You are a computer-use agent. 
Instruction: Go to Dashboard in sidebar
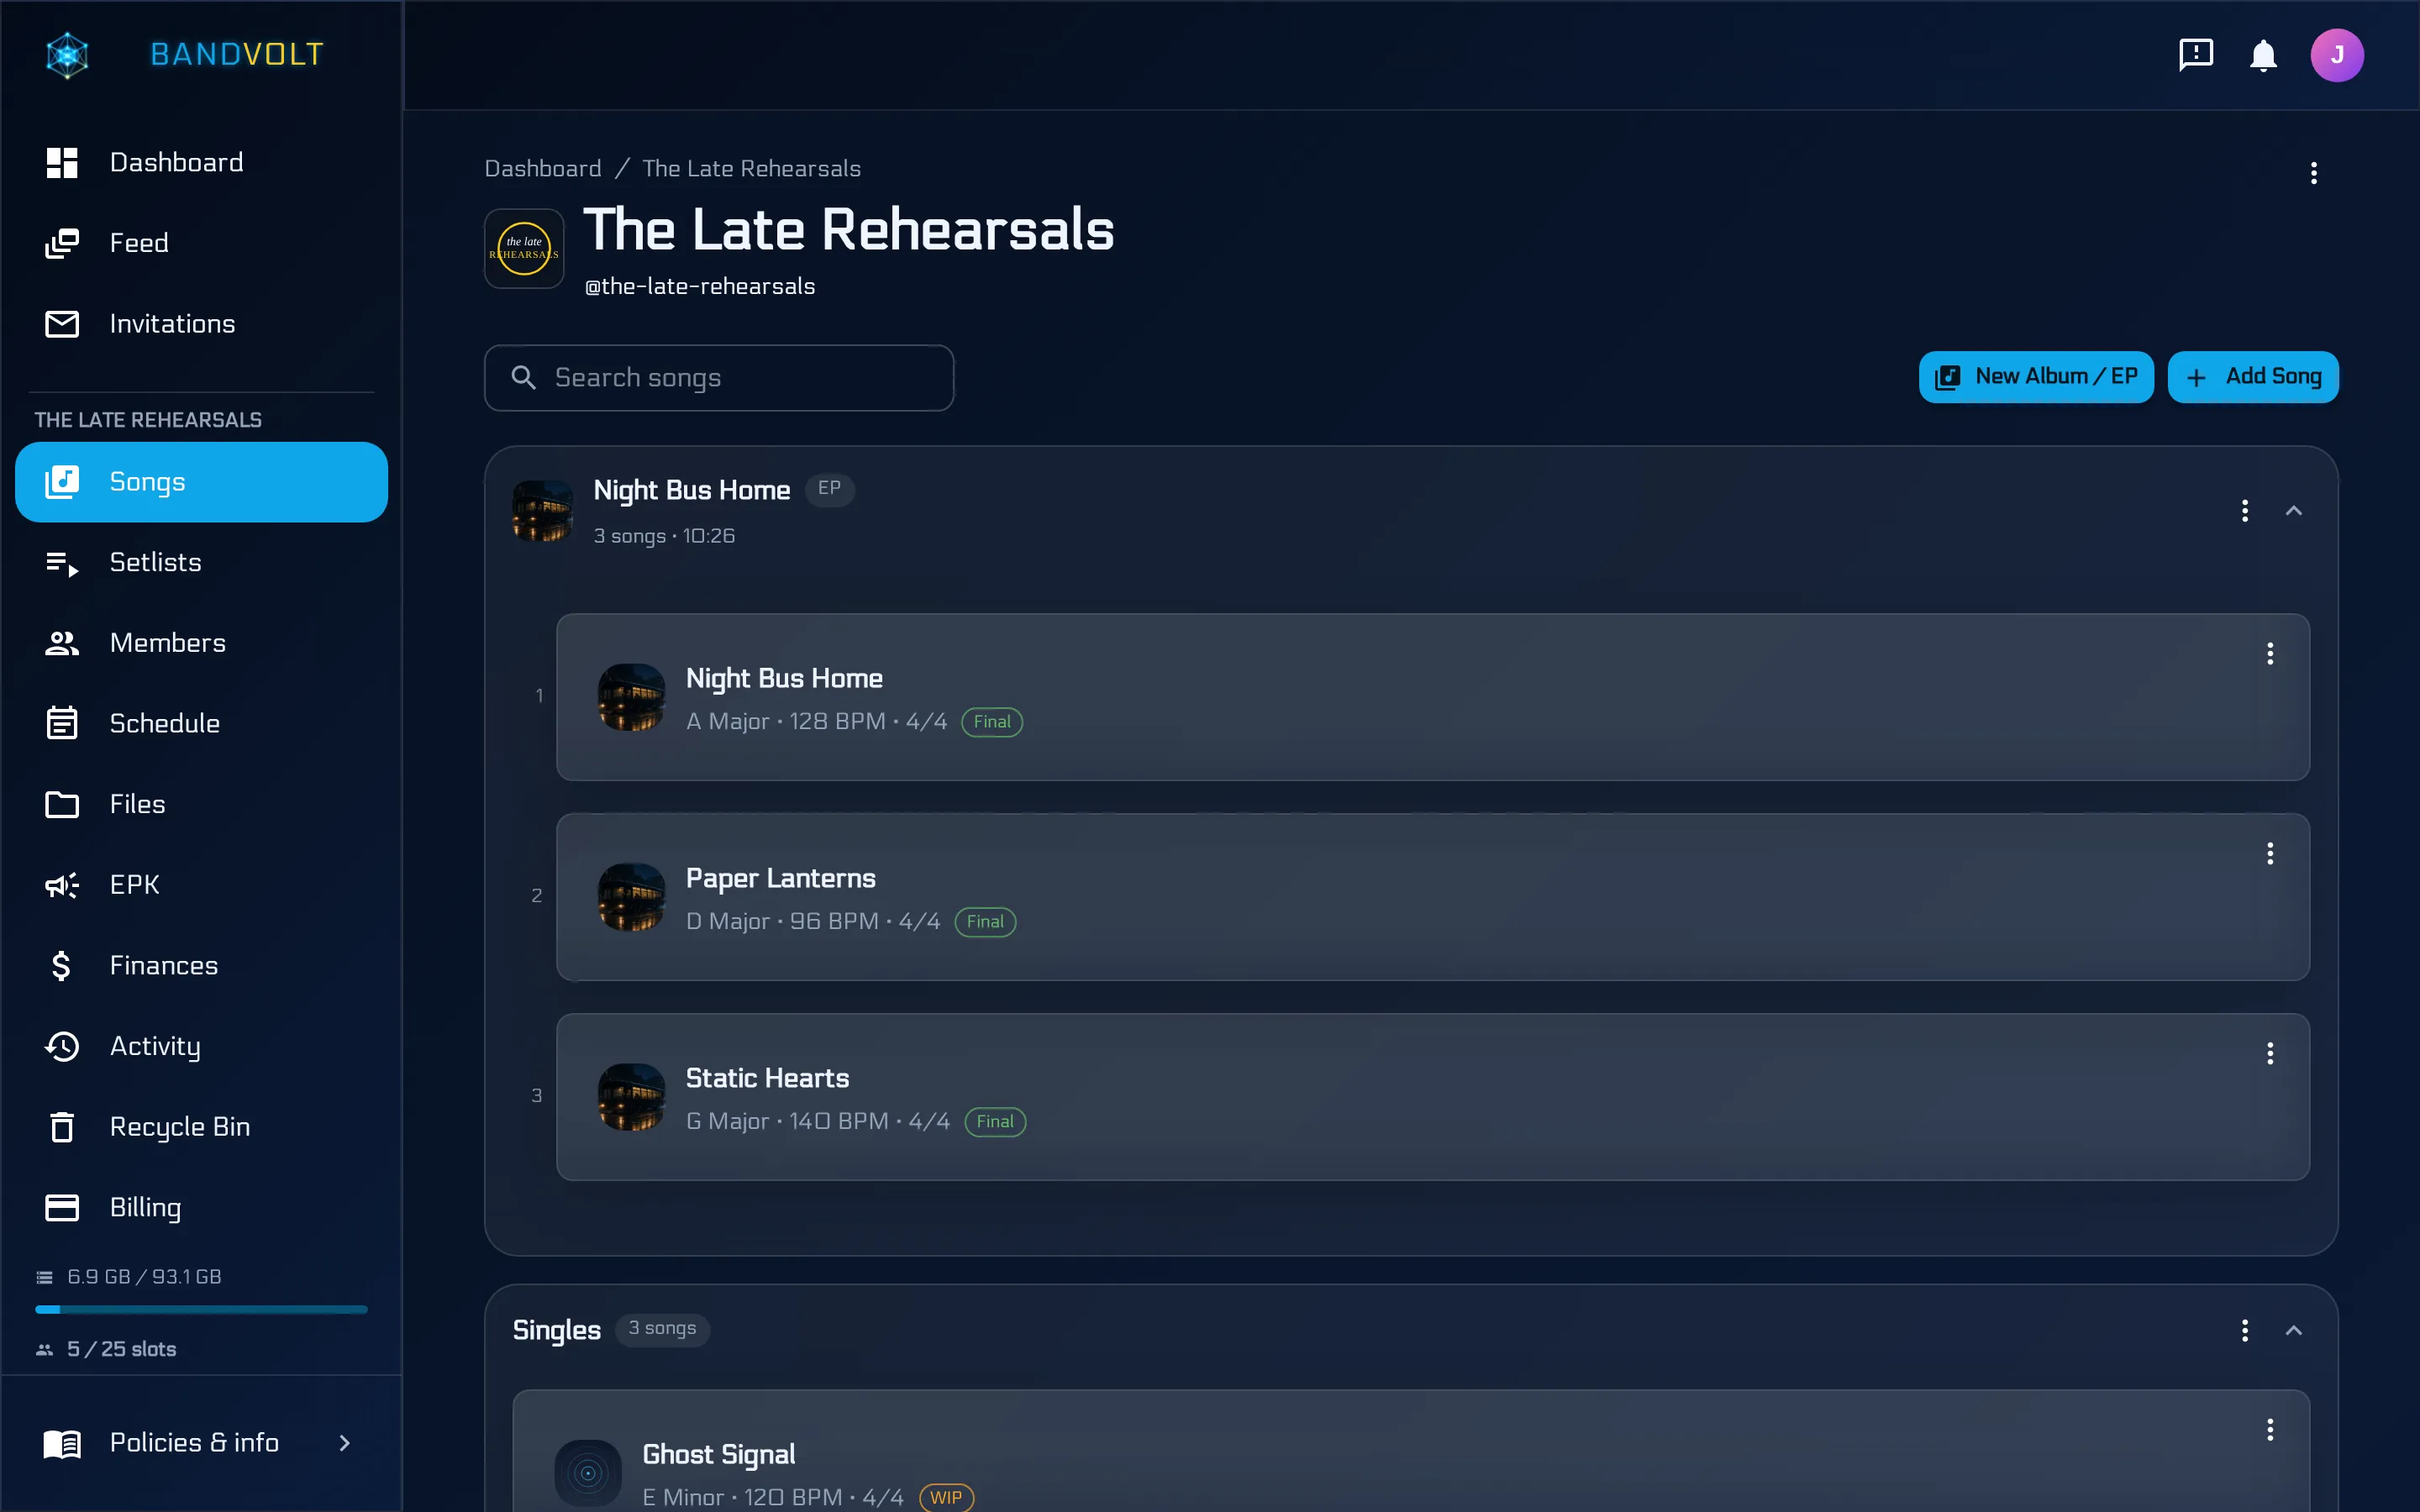(201, 162)
